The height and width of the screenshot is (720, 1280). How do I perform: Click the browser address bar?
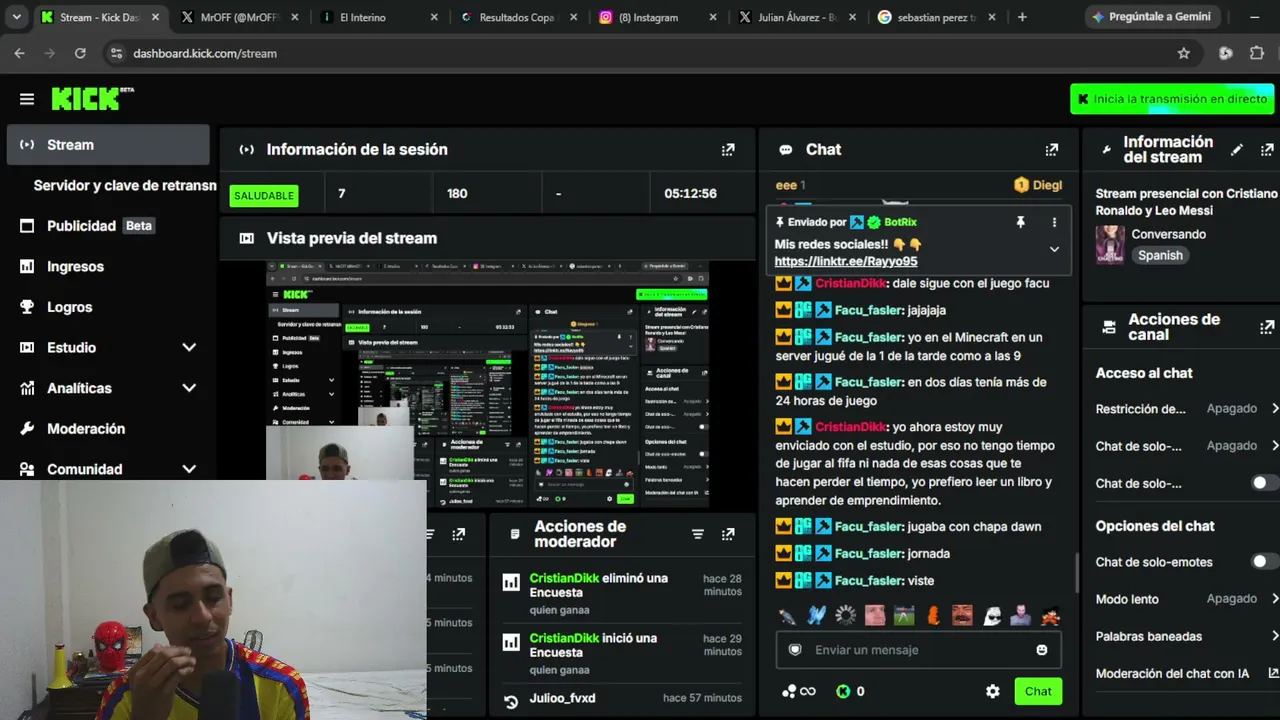[x=640, y=53]
